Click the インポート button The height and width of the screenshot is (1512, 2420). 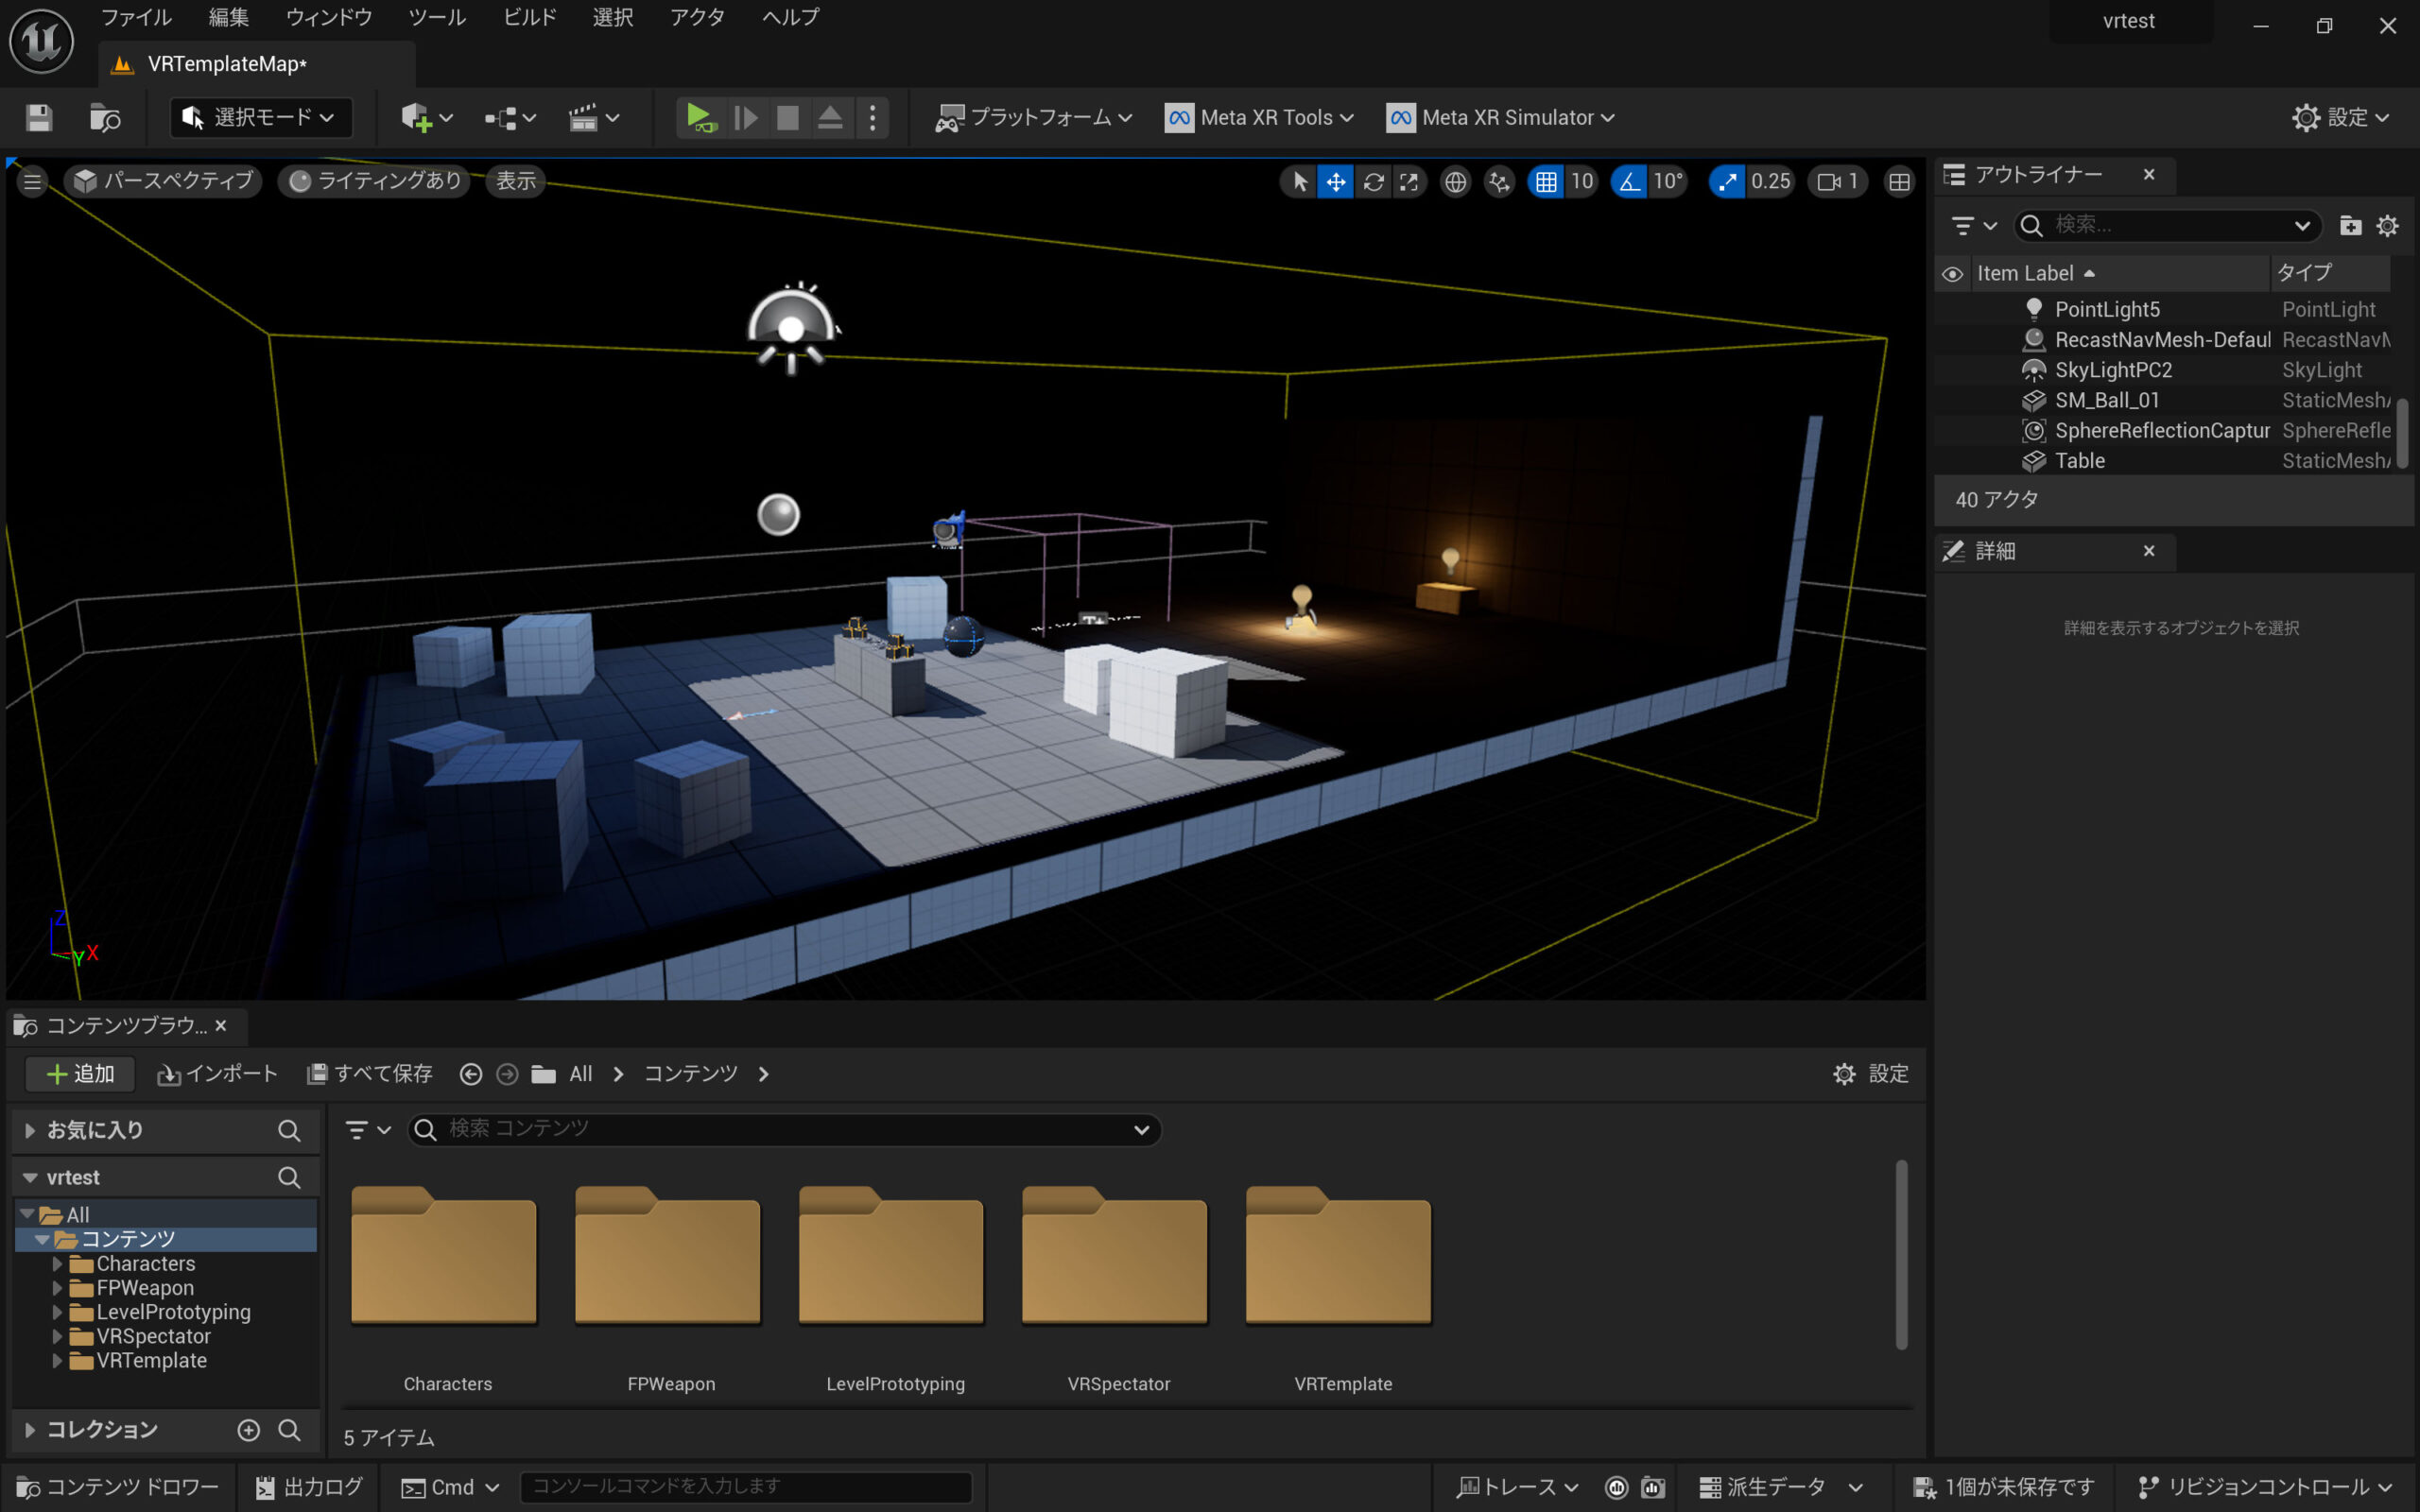pyautogui.click(x=218, y=1074)
